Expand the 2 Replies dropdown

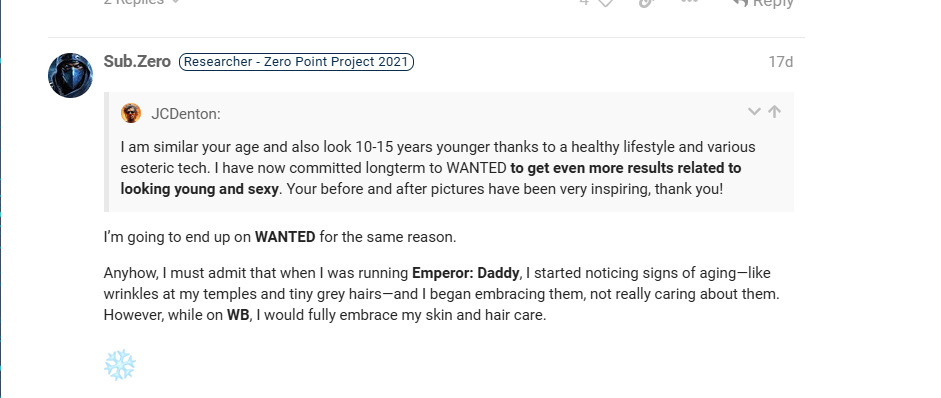[x=142, y=2]
